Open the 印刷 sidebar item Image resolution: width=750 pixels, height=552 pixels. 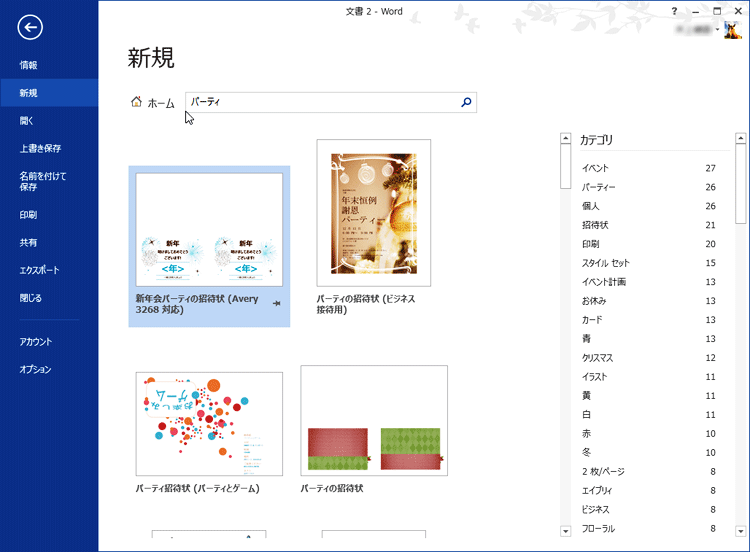point(49,215)
